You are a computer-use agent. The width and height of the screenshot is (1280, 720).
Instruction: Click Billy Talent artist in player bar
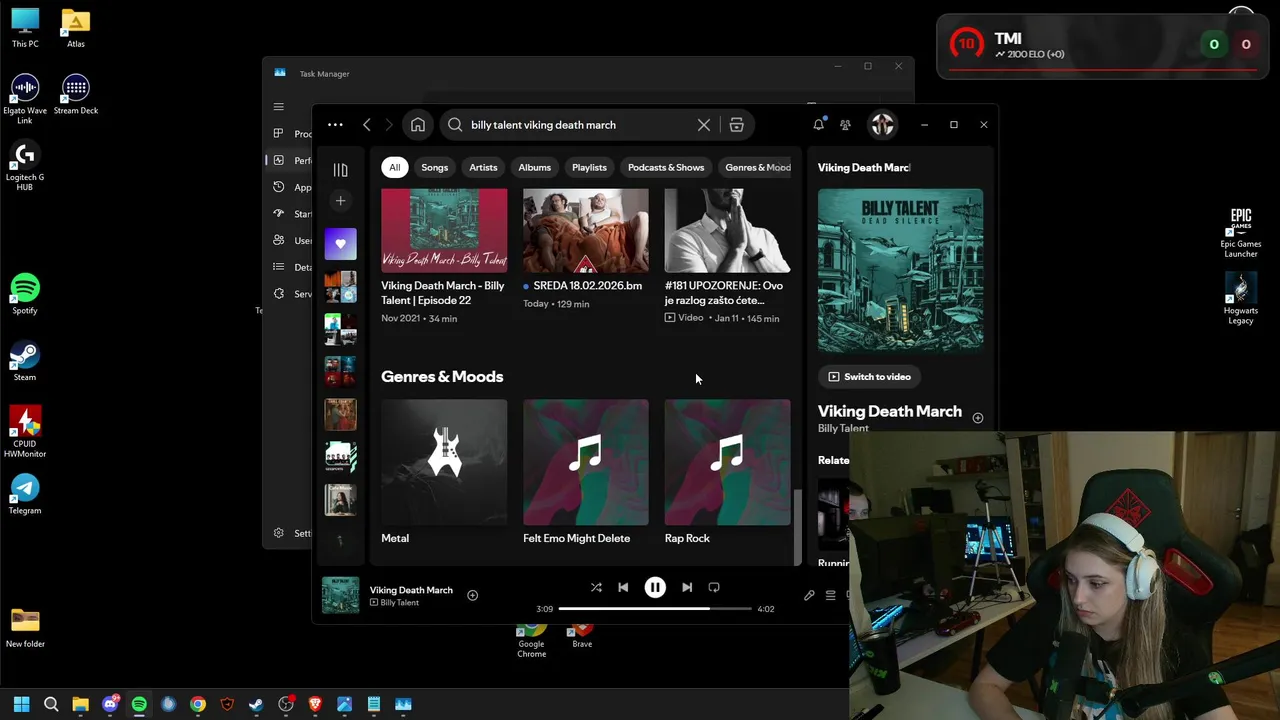click(400, 603)
